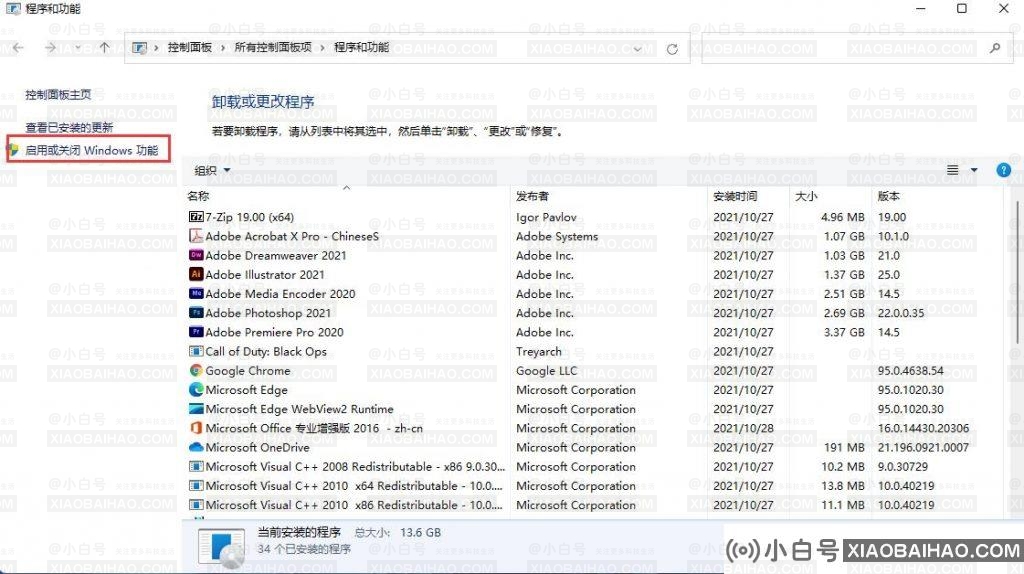The width and height of the screenshot is (1024, 574).
Task: Open the view options dropdown arrow
Action: [x=974, y=170]
